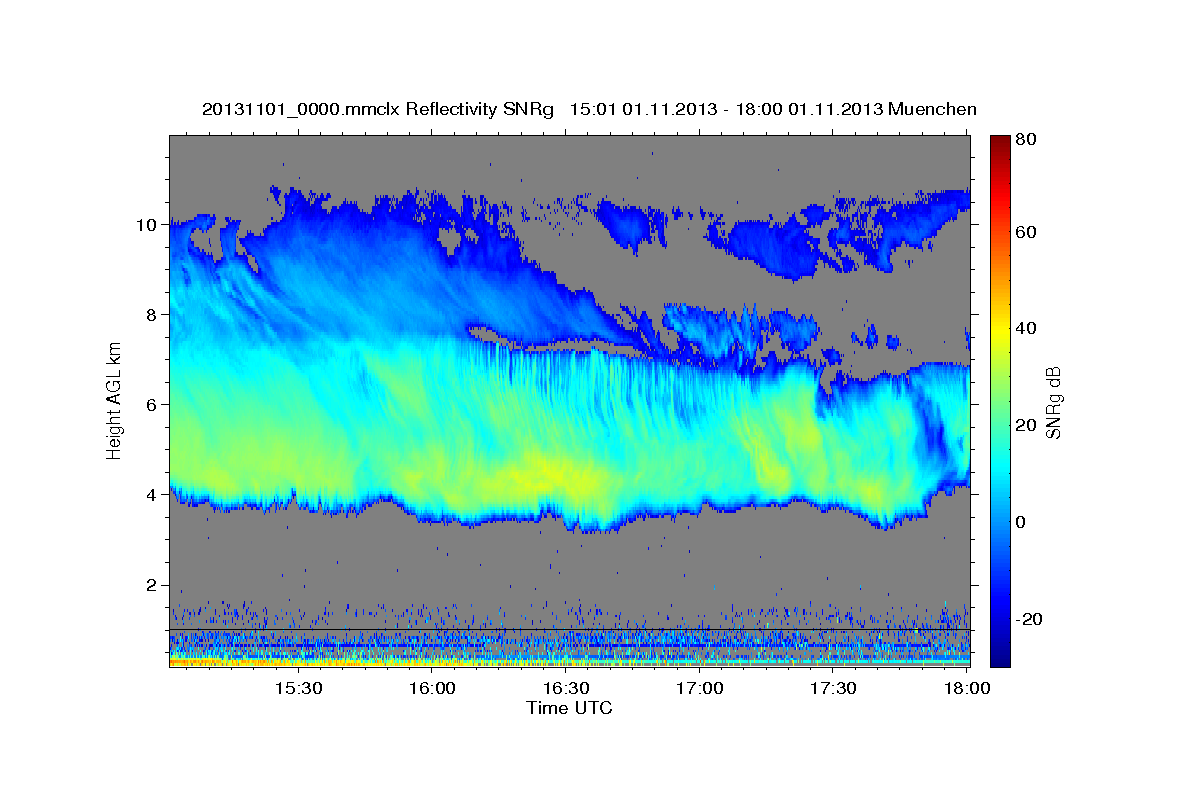Click the colorbar value 40
1200x800 pixels.
click(1026, 329)
